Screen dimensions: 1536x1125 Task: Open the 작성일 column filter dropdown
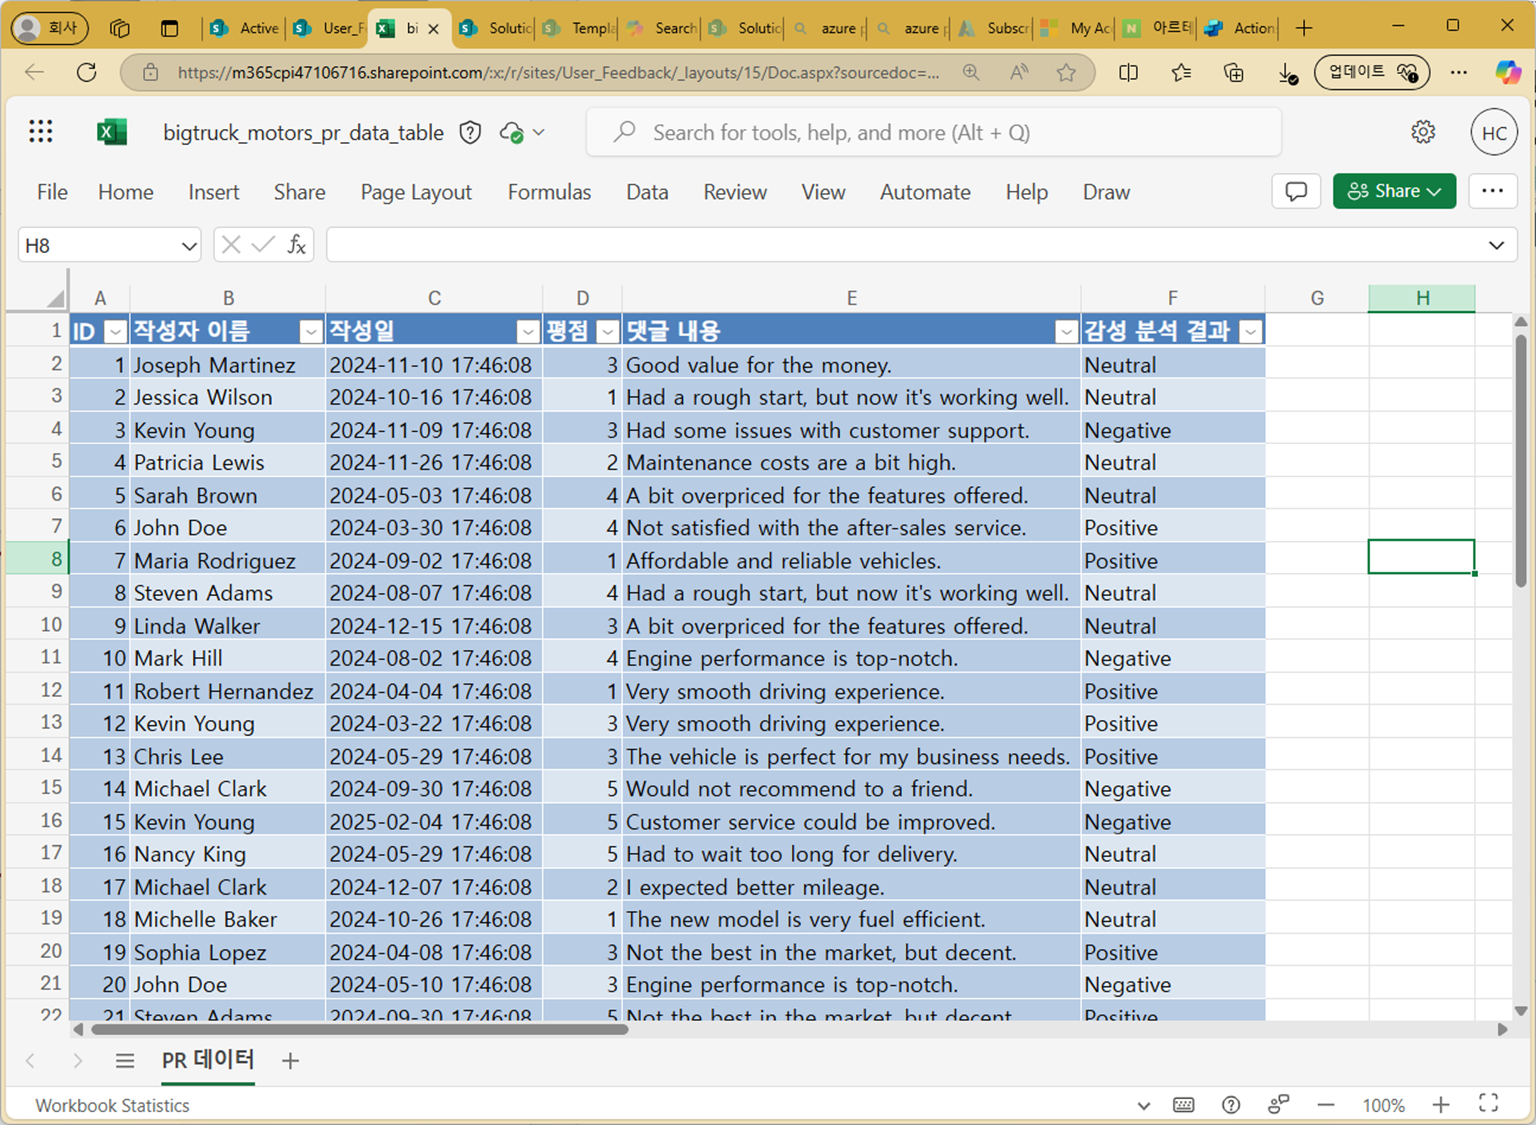[x=528, y=331]
